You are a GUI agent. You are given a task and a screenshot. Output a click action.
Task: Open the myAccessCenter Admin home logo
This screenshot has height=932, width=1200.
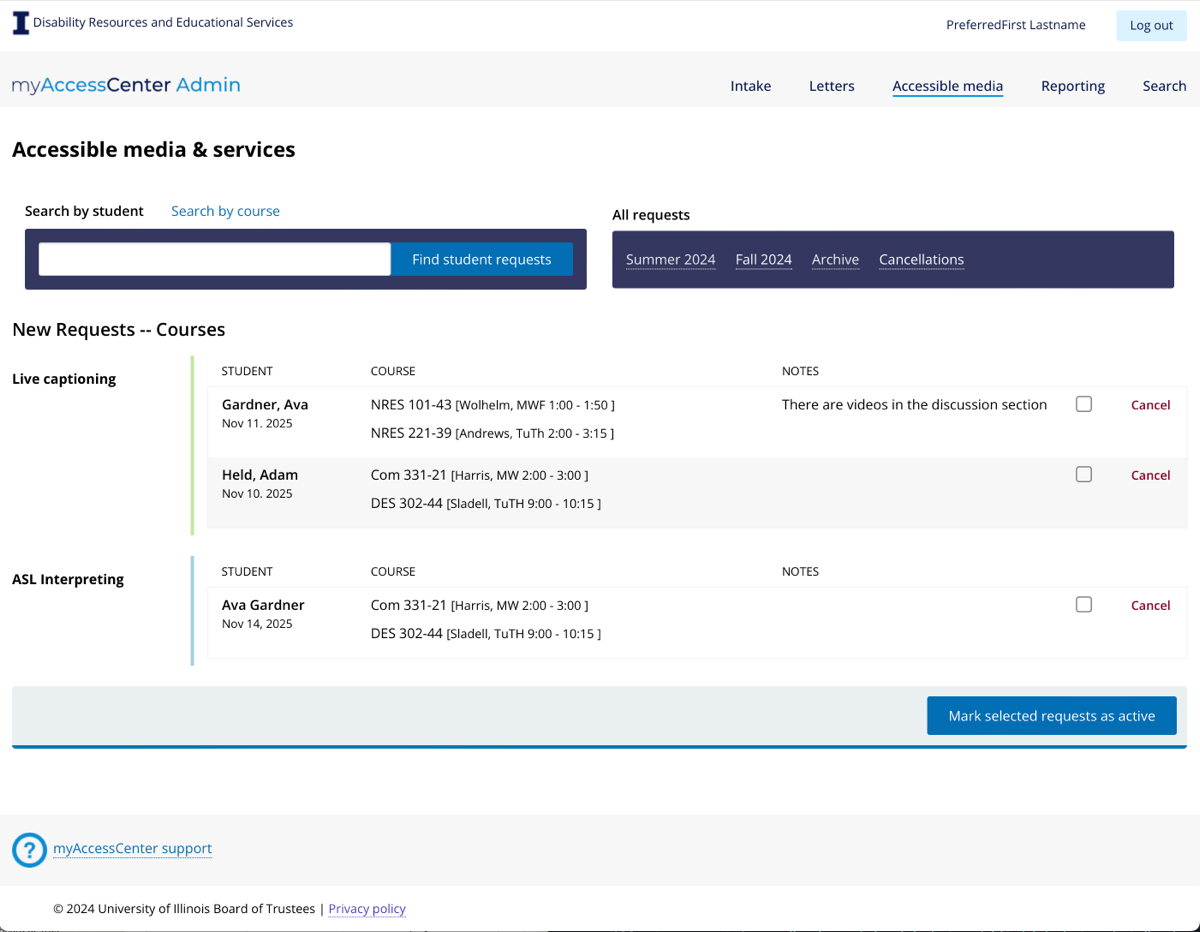click(126, 85)
